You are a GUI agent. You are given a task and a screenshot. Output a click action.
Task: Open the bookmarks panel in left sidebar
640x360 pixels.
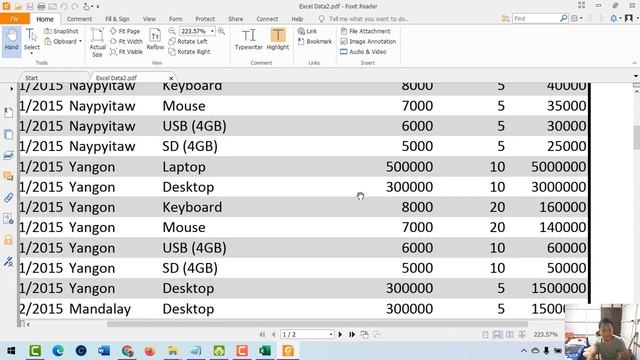(x=8, y=113)
